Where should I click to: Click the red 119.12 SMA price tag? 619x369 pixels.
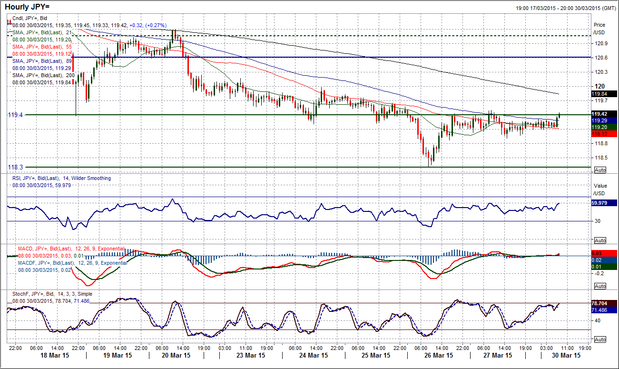604,134
